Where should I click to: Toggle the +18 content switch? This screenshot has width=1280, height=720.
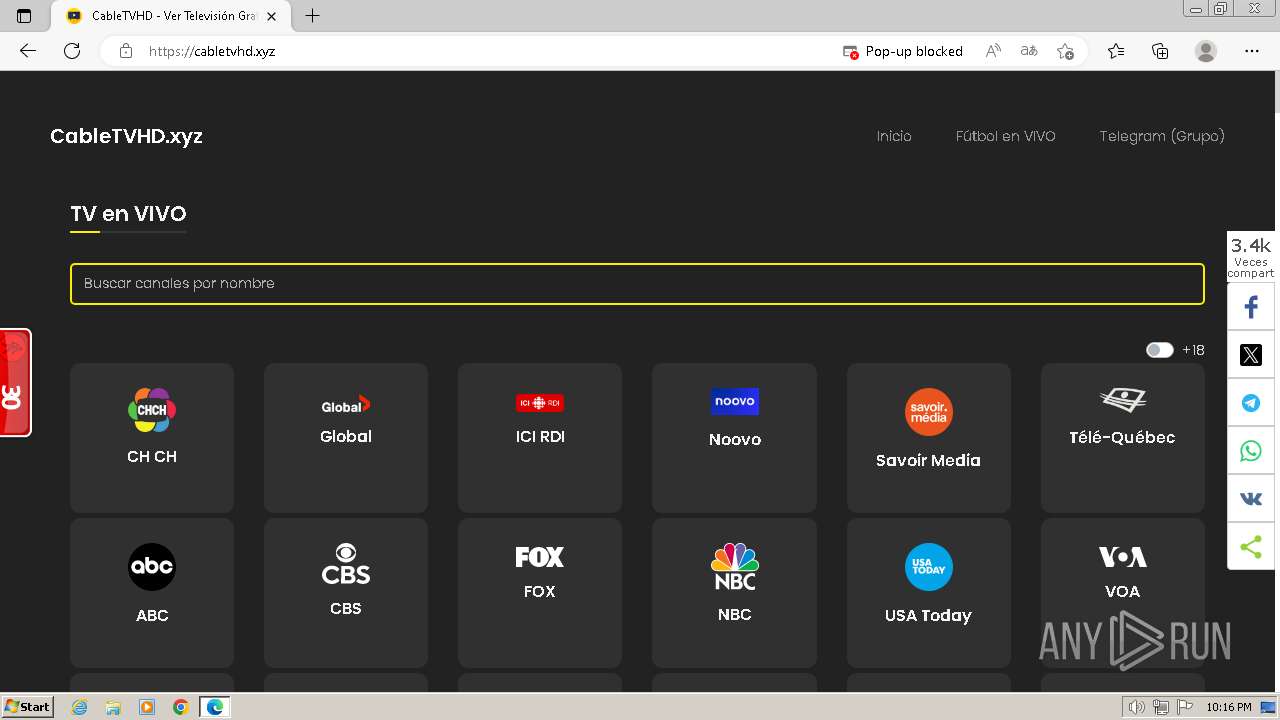(x=1160, y=350)
